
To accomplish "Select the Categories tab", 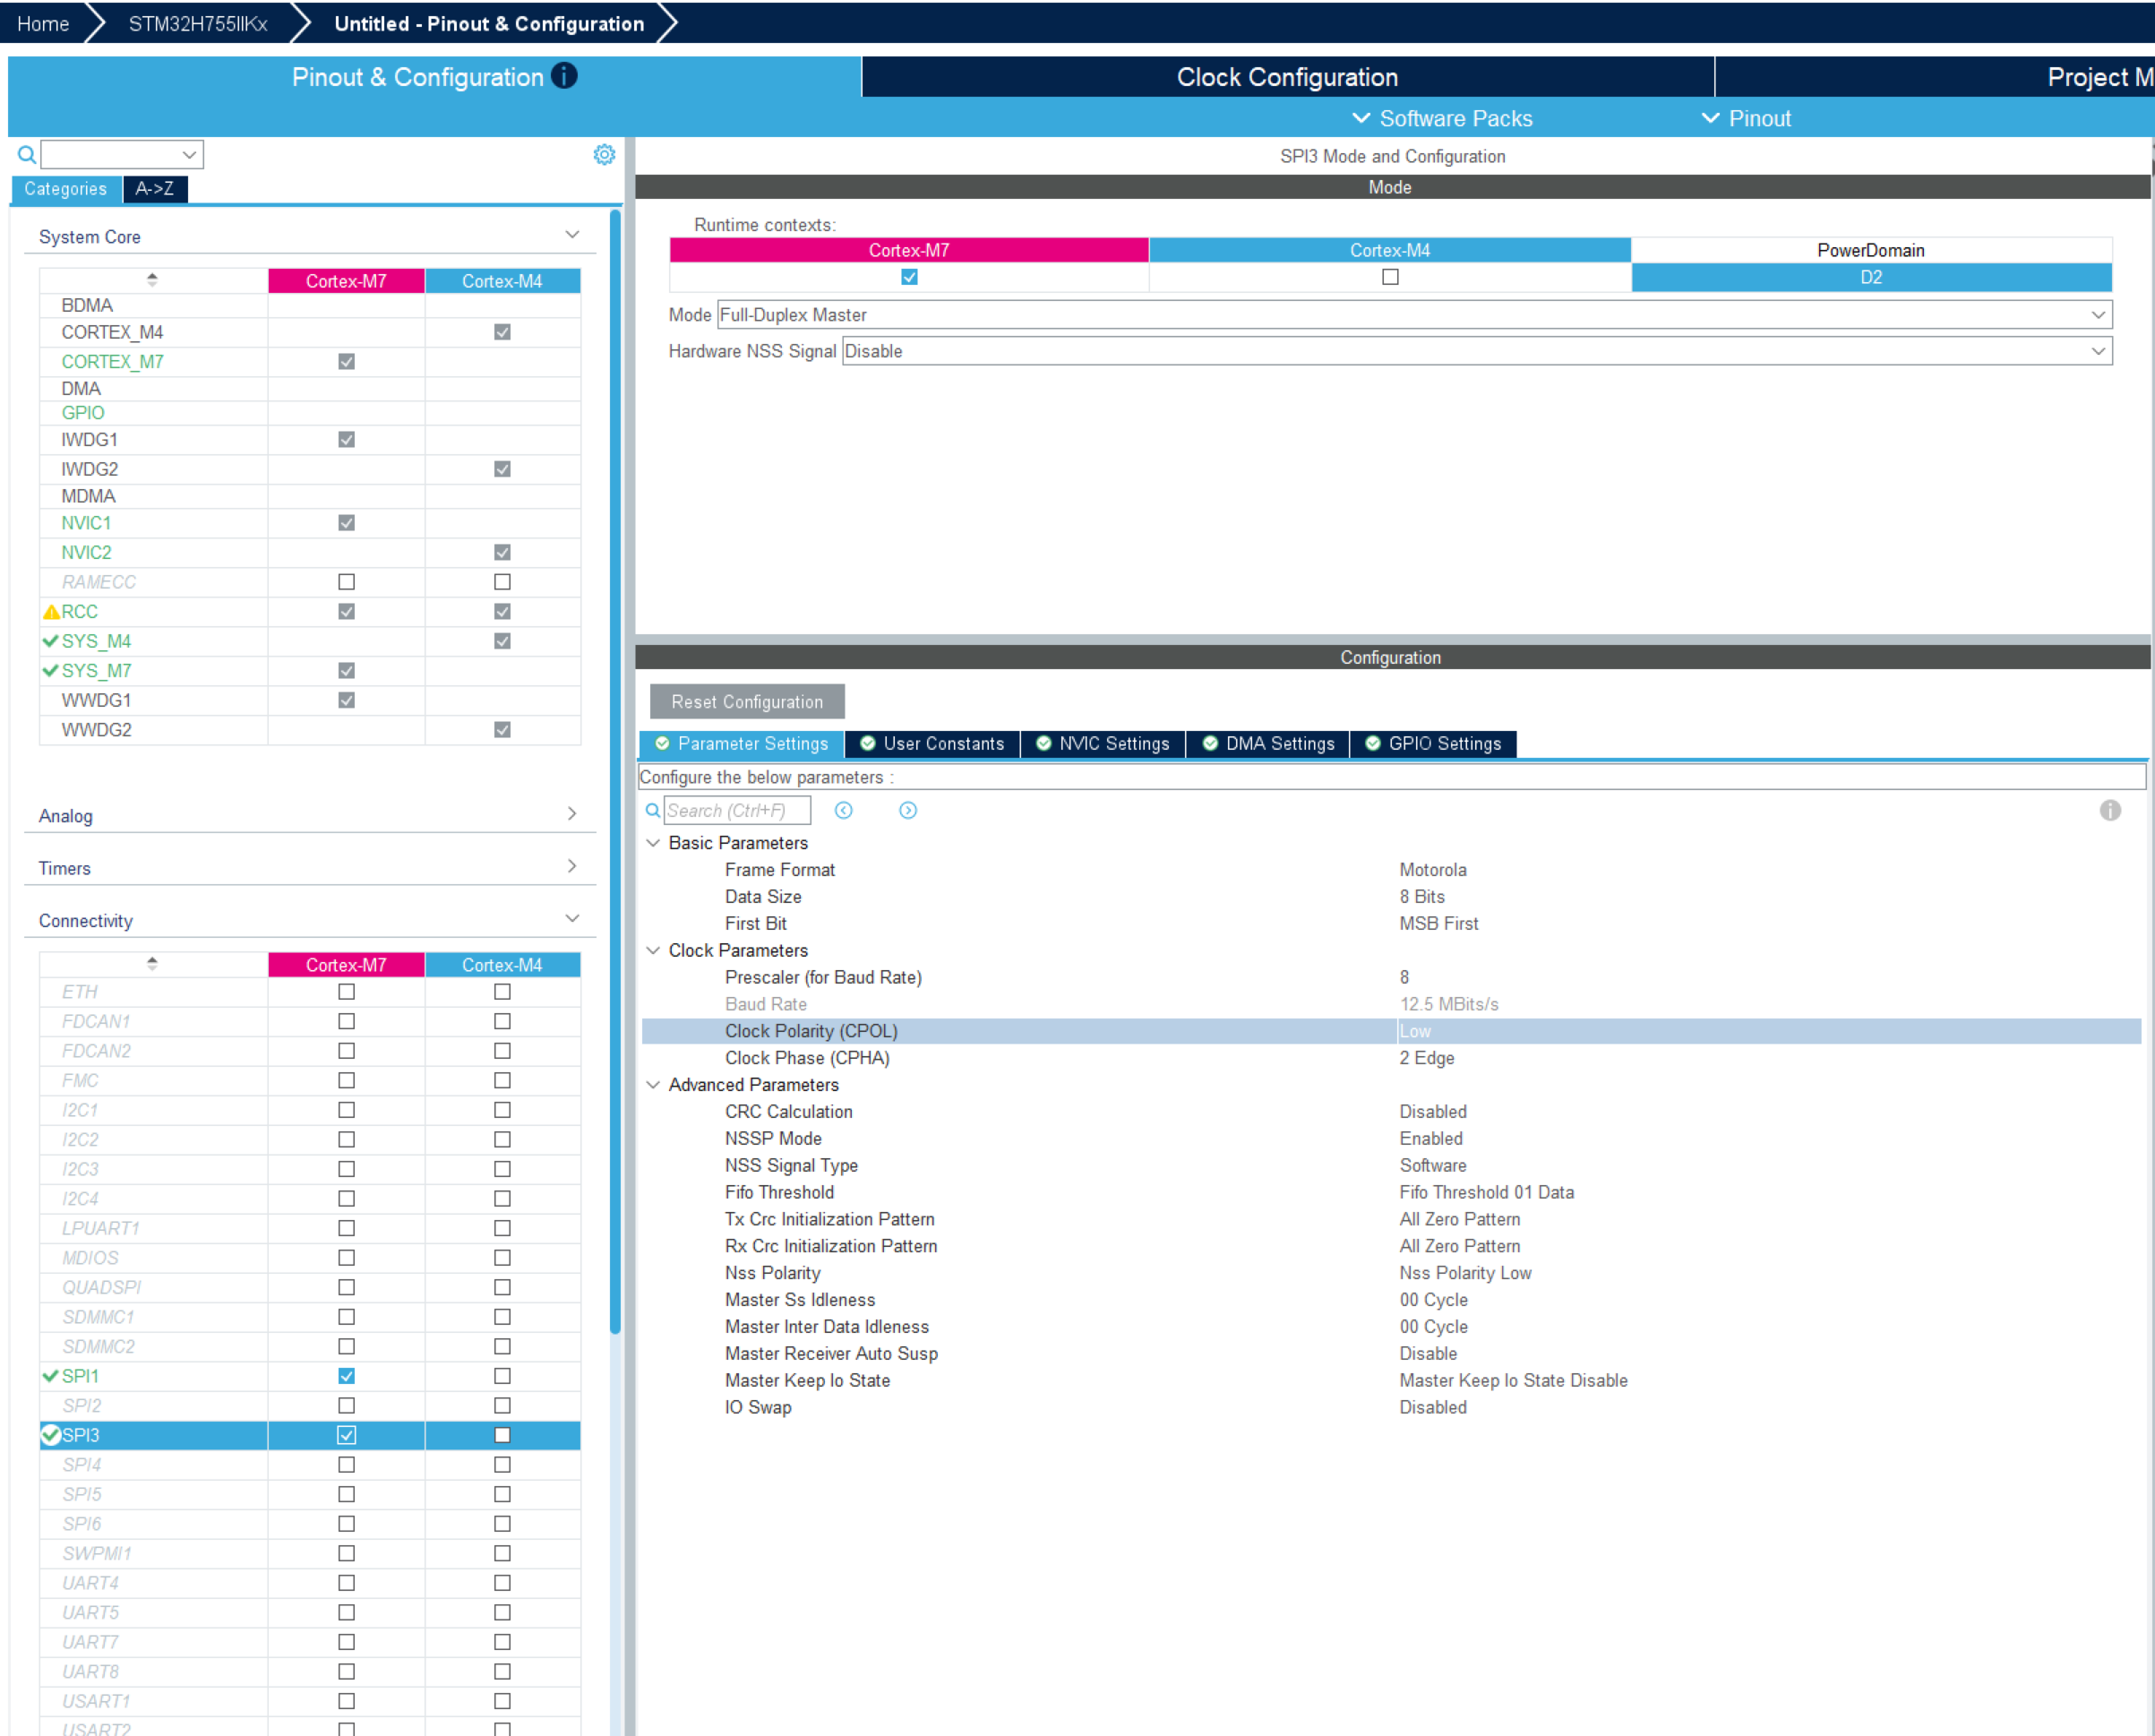I will pyautogui.click(x=65, y=189).
